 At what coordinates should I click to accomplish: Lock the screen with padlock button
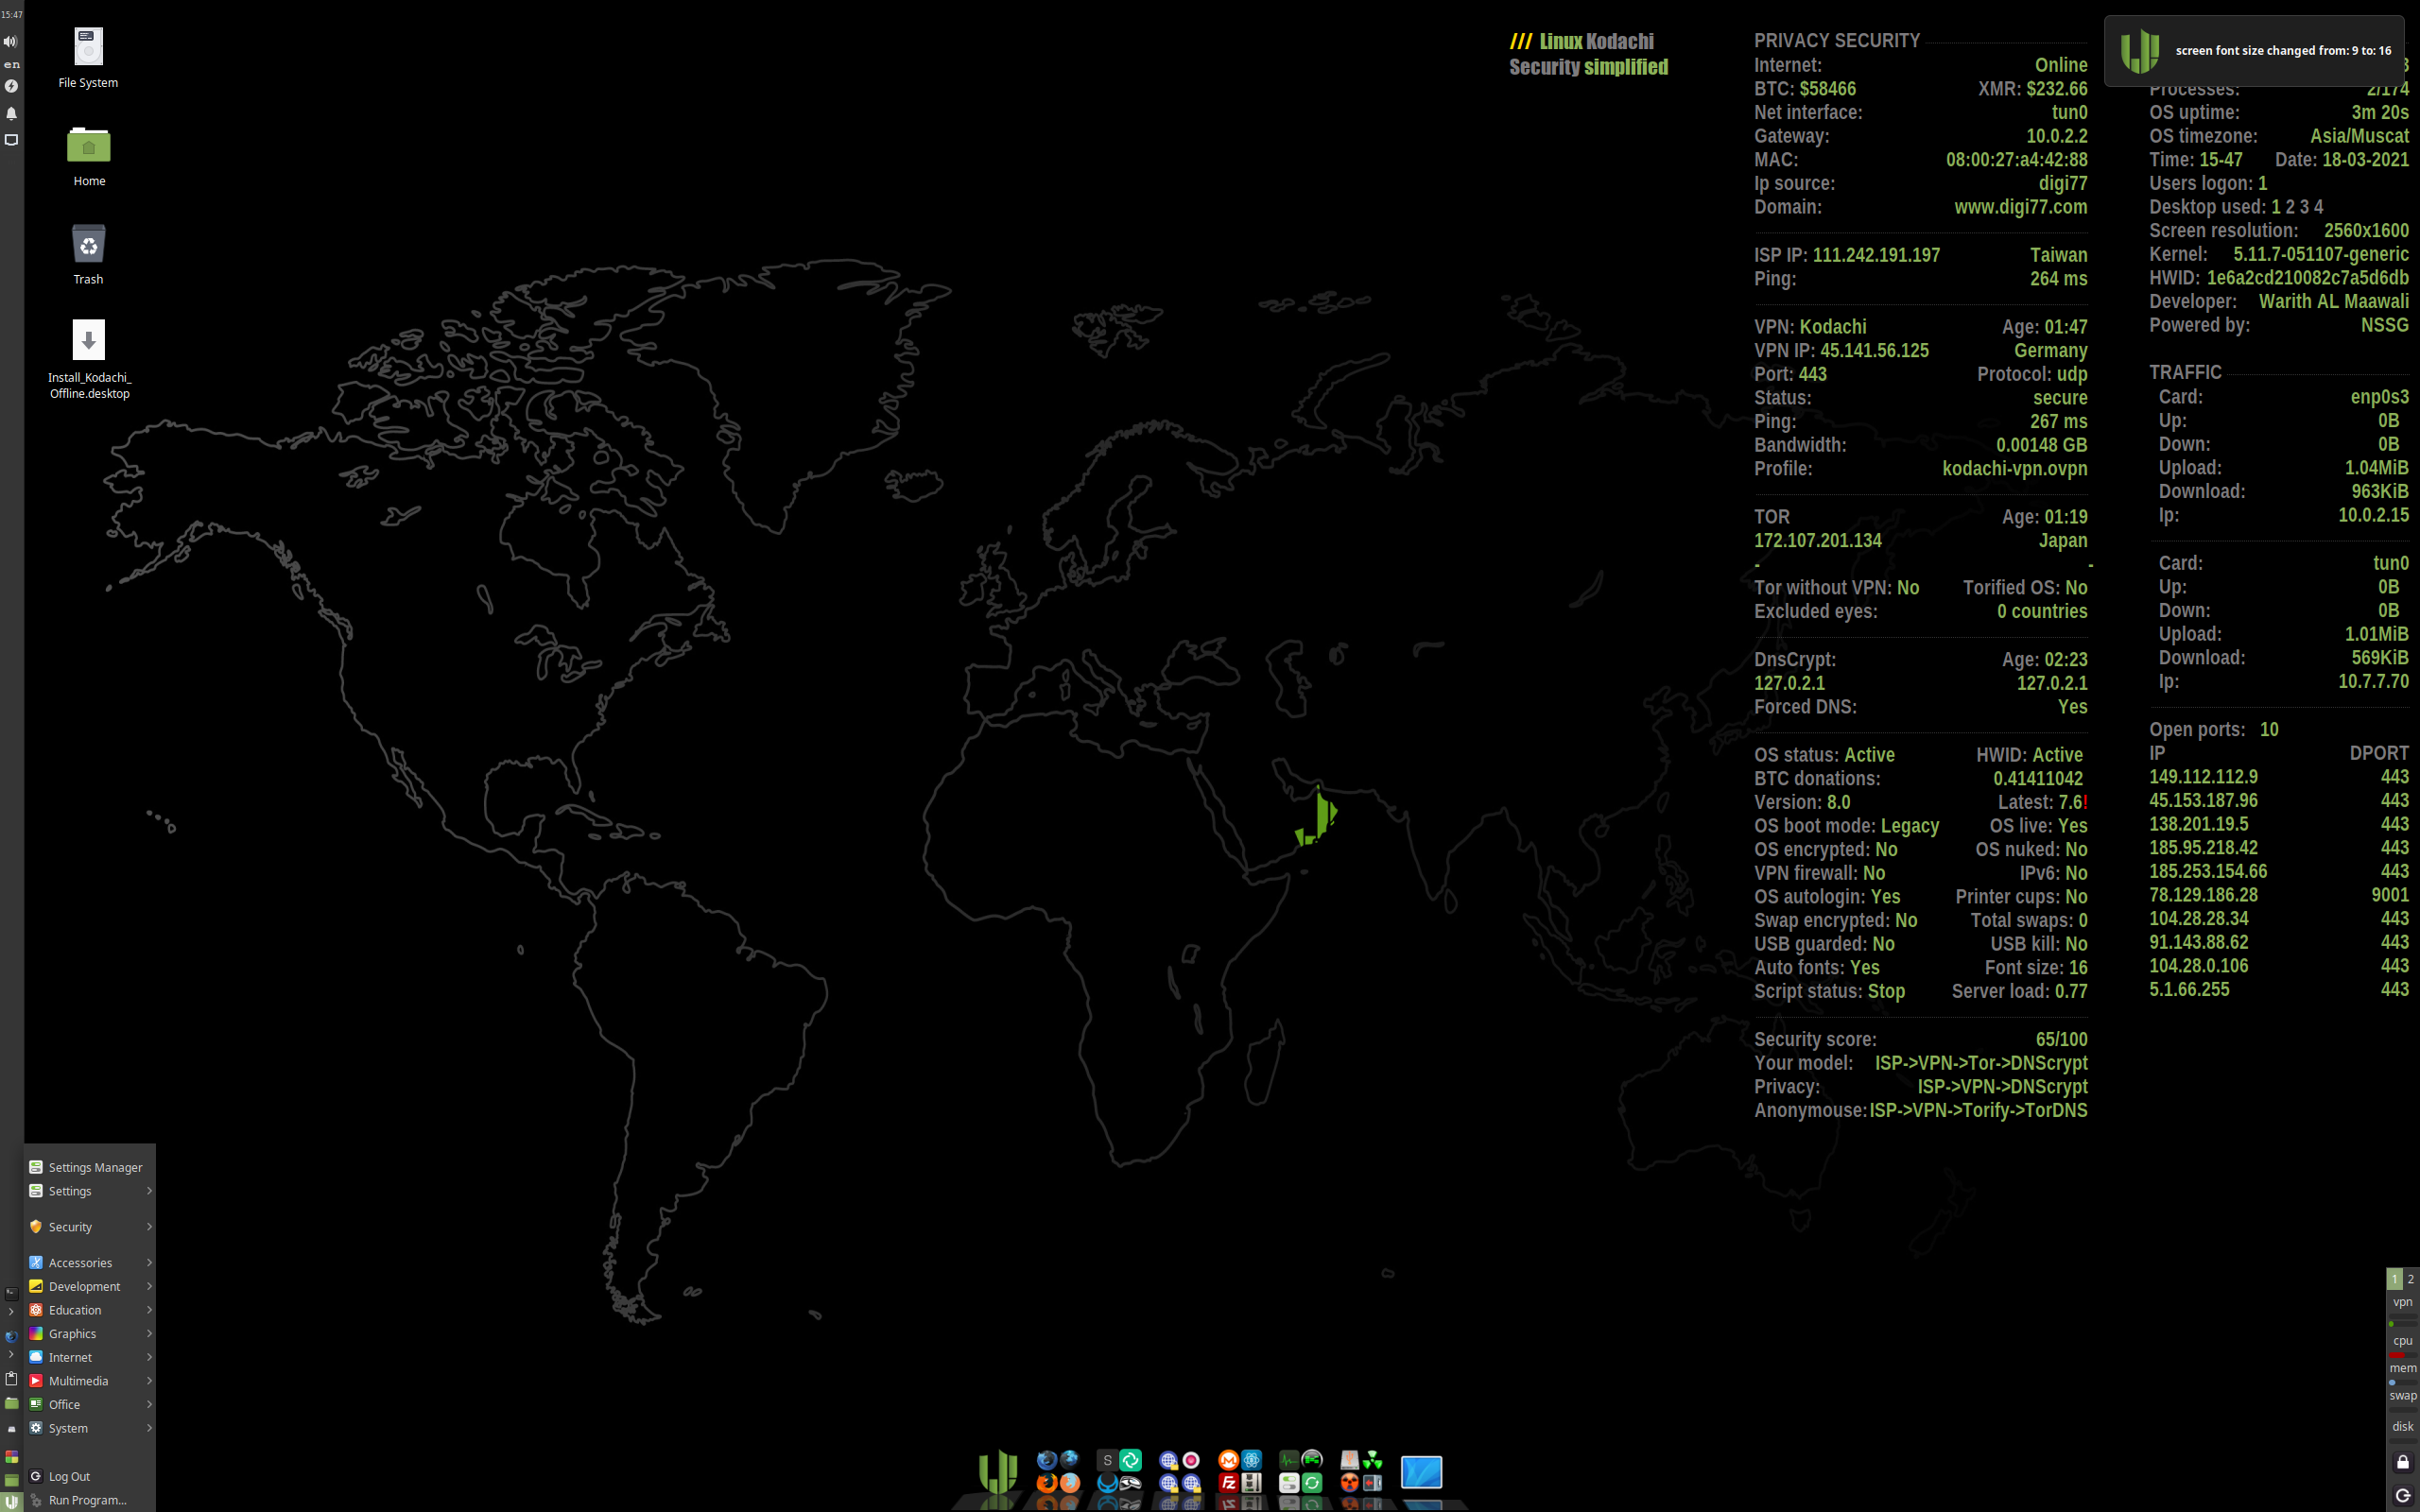(2403, 1462)
